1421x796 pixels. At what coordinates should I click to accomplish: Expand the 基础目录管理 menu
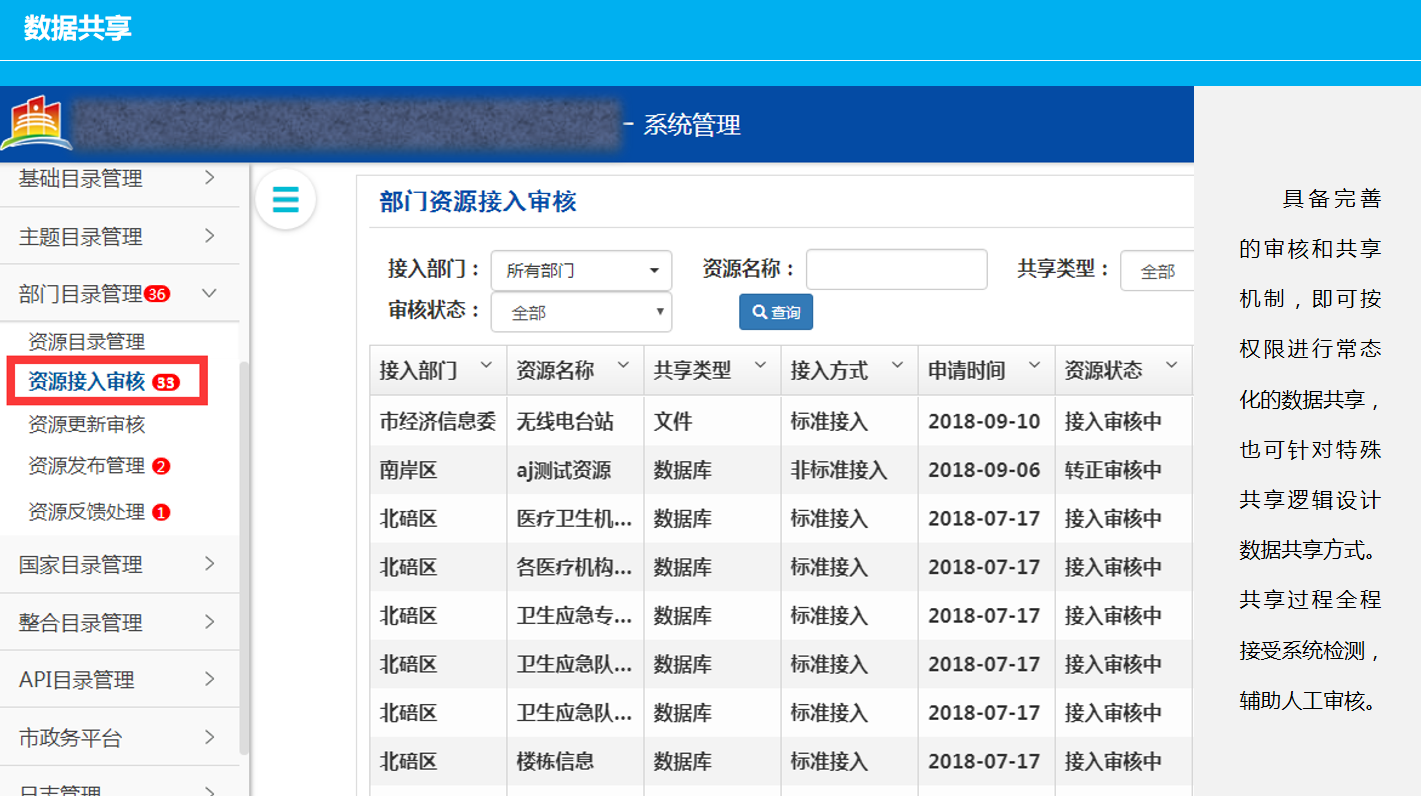pyautogui.click(x=120, y=179)
